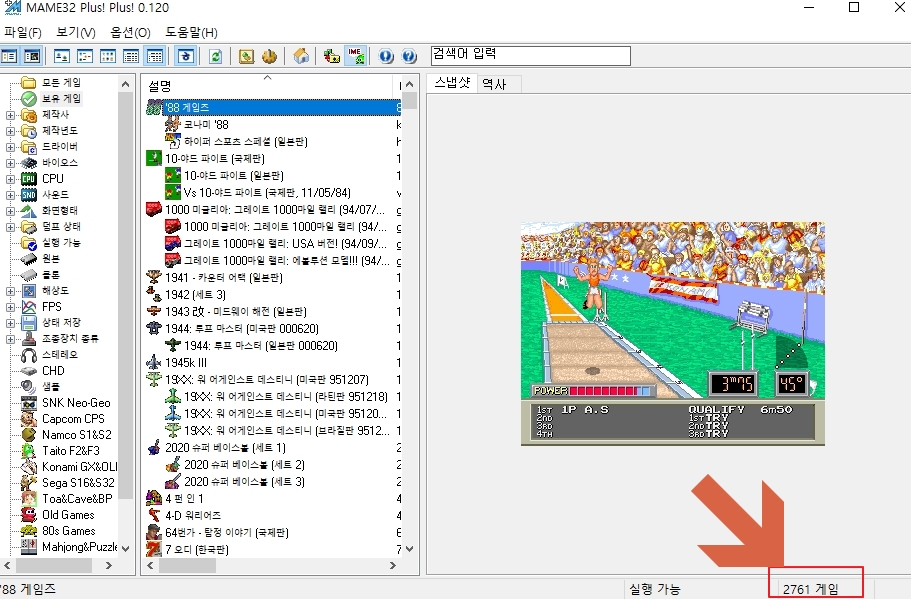The image size is (911, 599).
Task: Toggle the screenshot picture area toolbar button
Action: (x=32, y=56)
